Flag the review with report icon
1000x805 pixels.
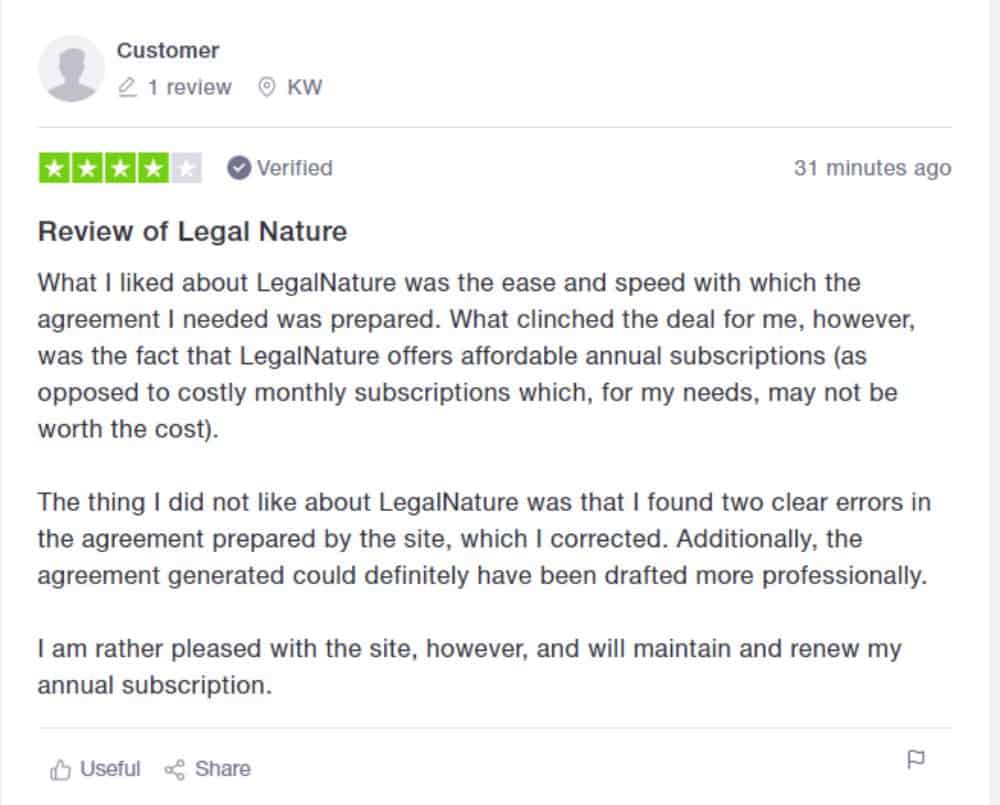pos(916,759)
